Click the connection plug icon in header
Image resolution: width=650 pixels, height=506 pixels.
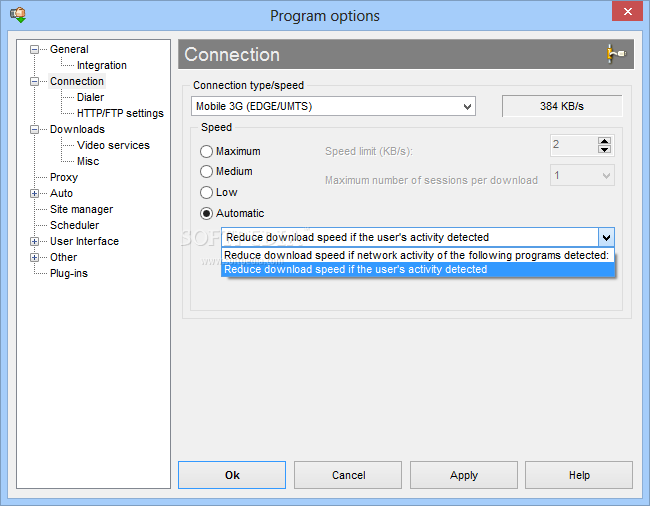616,54
